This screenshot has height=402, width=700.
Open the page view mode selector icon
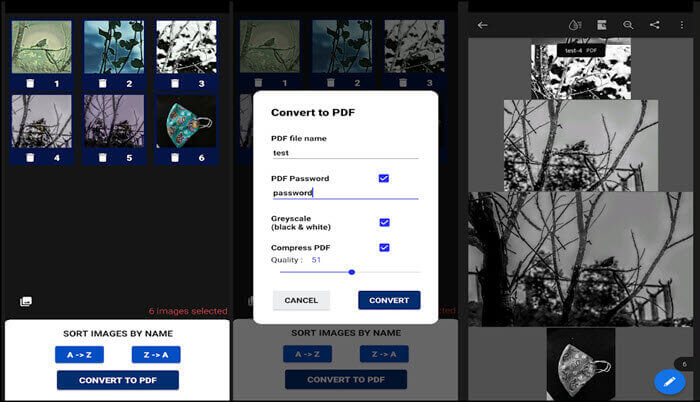(602, 25)
